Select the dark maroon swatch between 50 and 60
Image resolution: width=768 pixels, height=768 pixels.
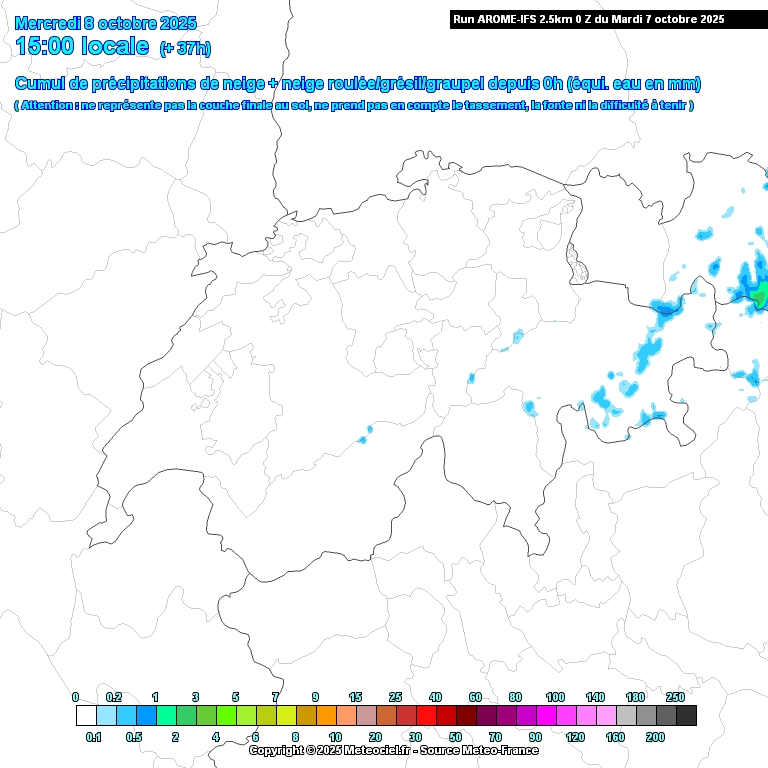(466, 715)
